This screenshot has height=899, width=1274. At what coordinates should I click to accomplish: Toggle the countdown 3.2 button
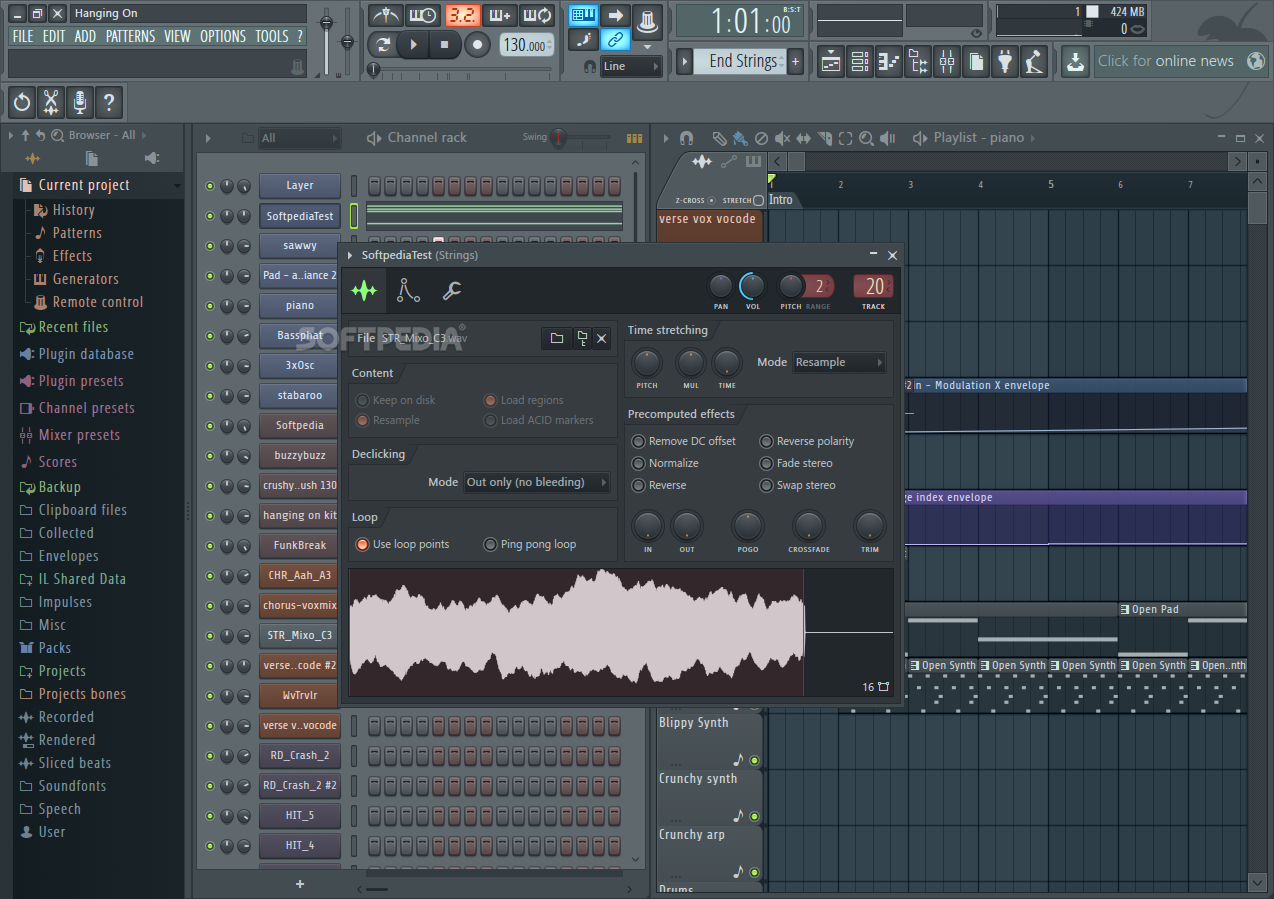[x=462, y=15]
